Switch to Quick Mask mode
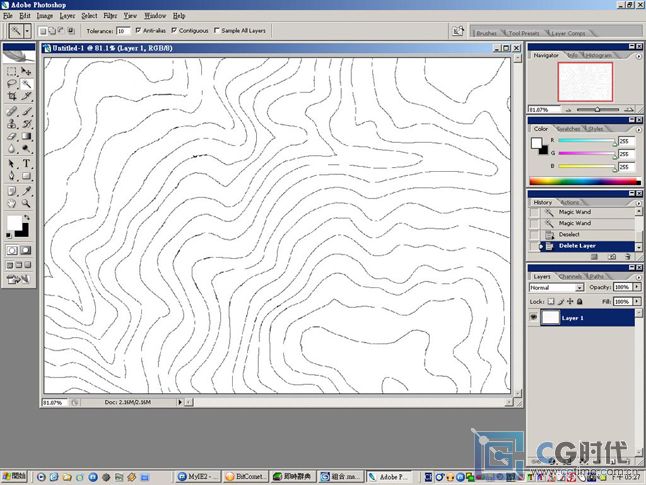The image size is (646, 485). (26, 250)
